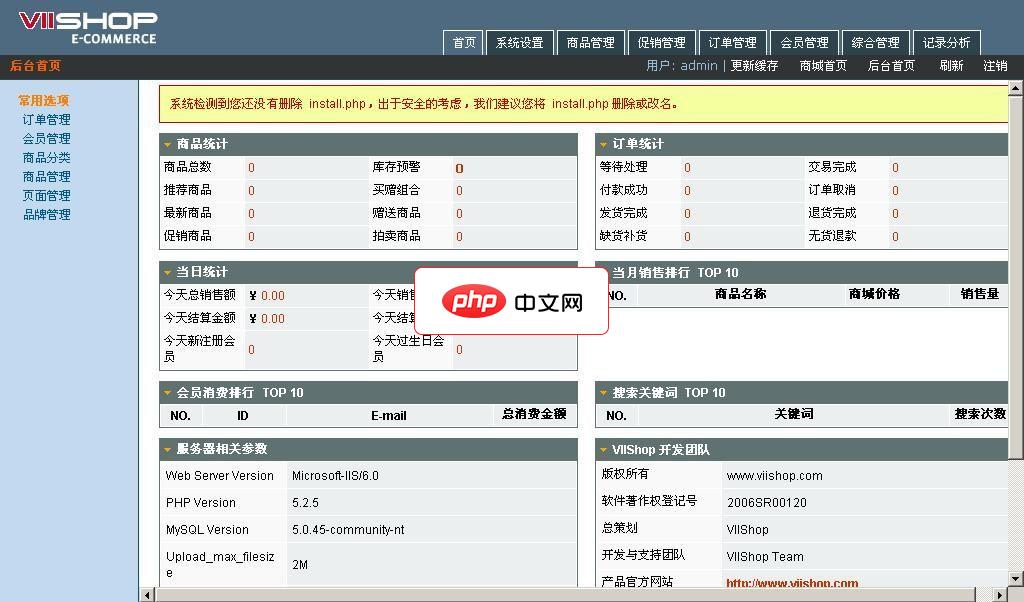This screenshot has width=1024, height=602.
Task: Click 更新缓存 to refresh cache
Action: [756, 65]
